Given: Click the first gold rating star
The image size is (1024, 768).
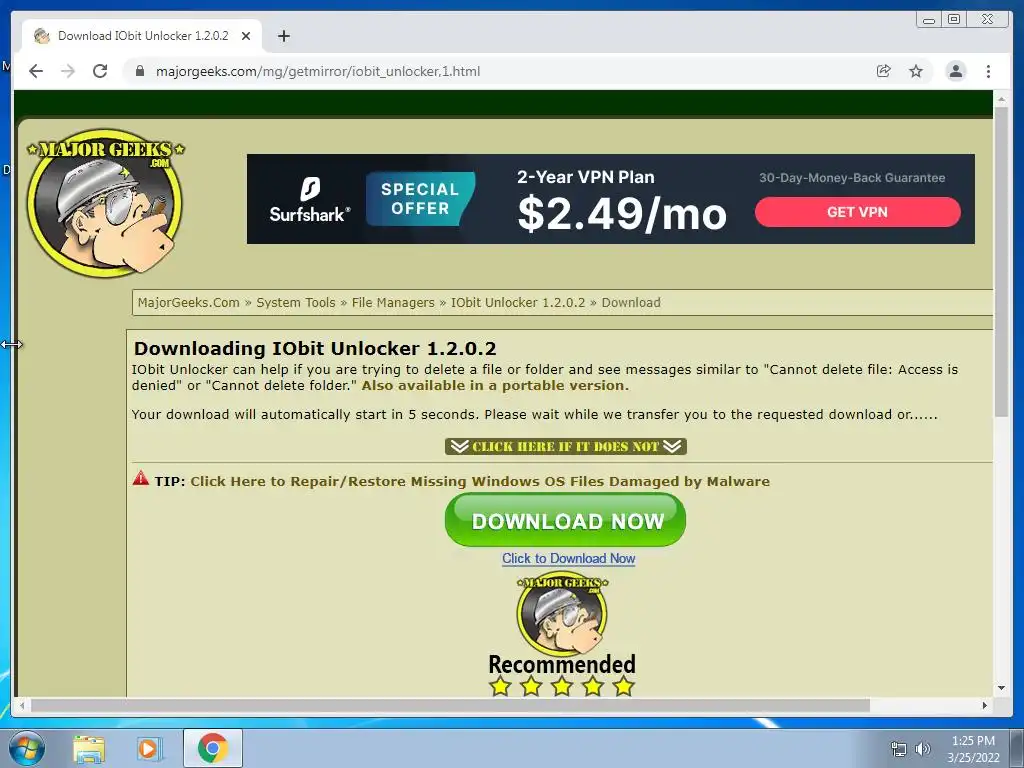Looking at the screenshot, I should pyautogui.click(x=500, y=686).
